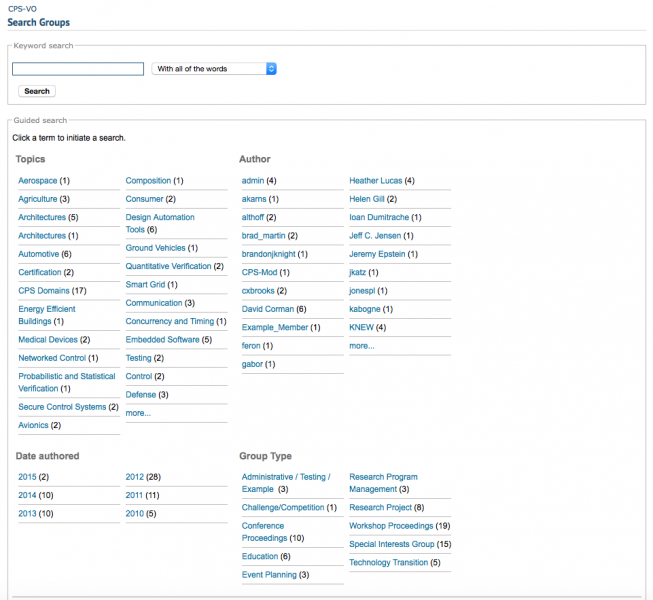
Task: Open the Aerospace topic link
Action: coord(37,181)
